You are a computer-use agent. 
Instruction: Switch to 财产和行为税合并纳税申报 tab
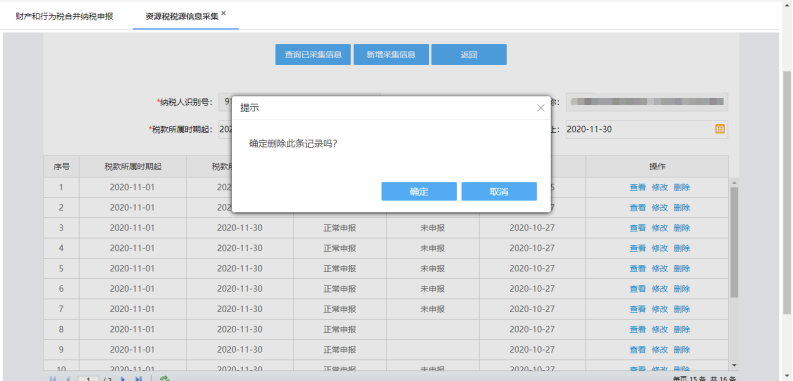[64, 16]
